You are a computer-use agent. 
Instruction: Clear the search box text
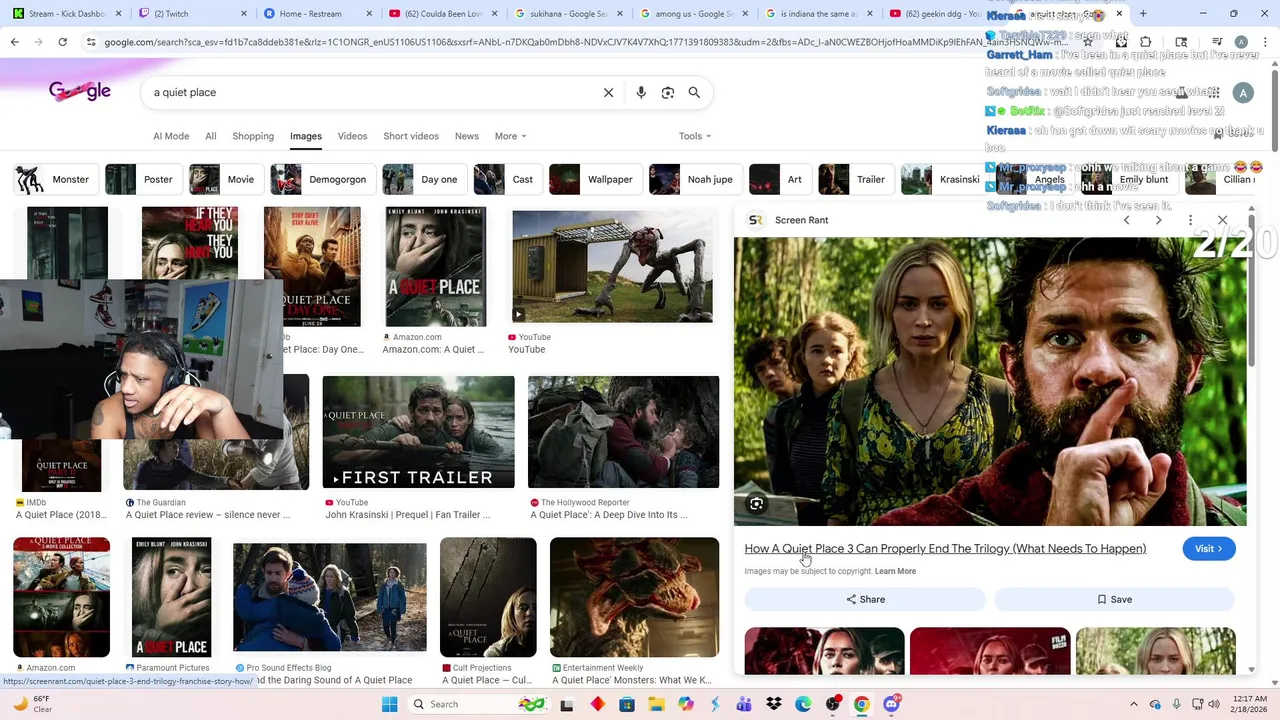click(608, 92)
